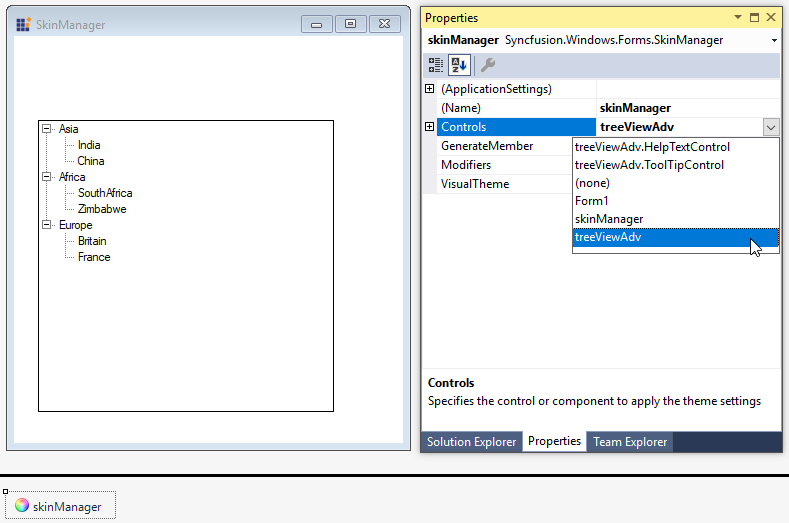Click the (ApplicationSettings) property label

[496, 89]
